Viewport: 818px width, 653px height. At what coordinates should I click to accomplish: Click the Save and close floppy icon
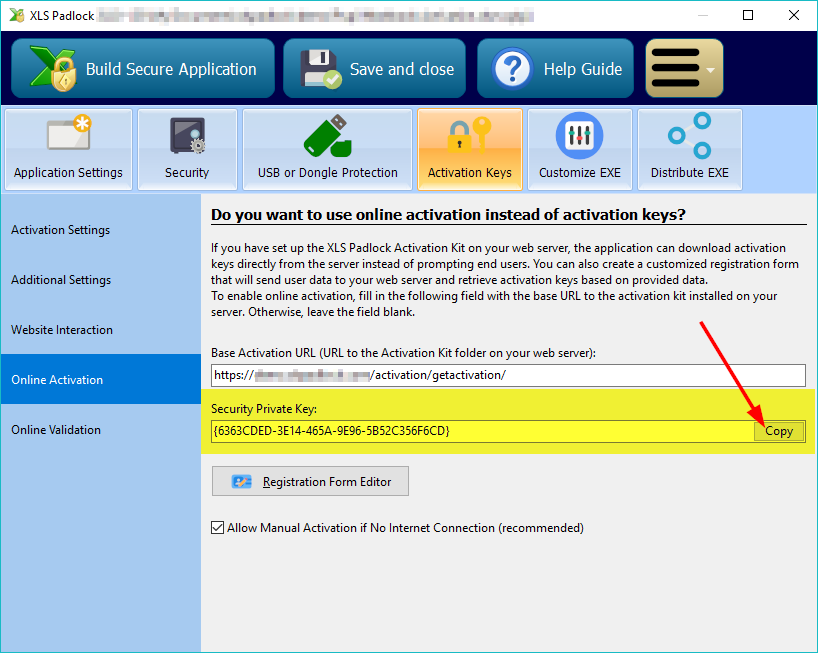[x=320, y=69]
